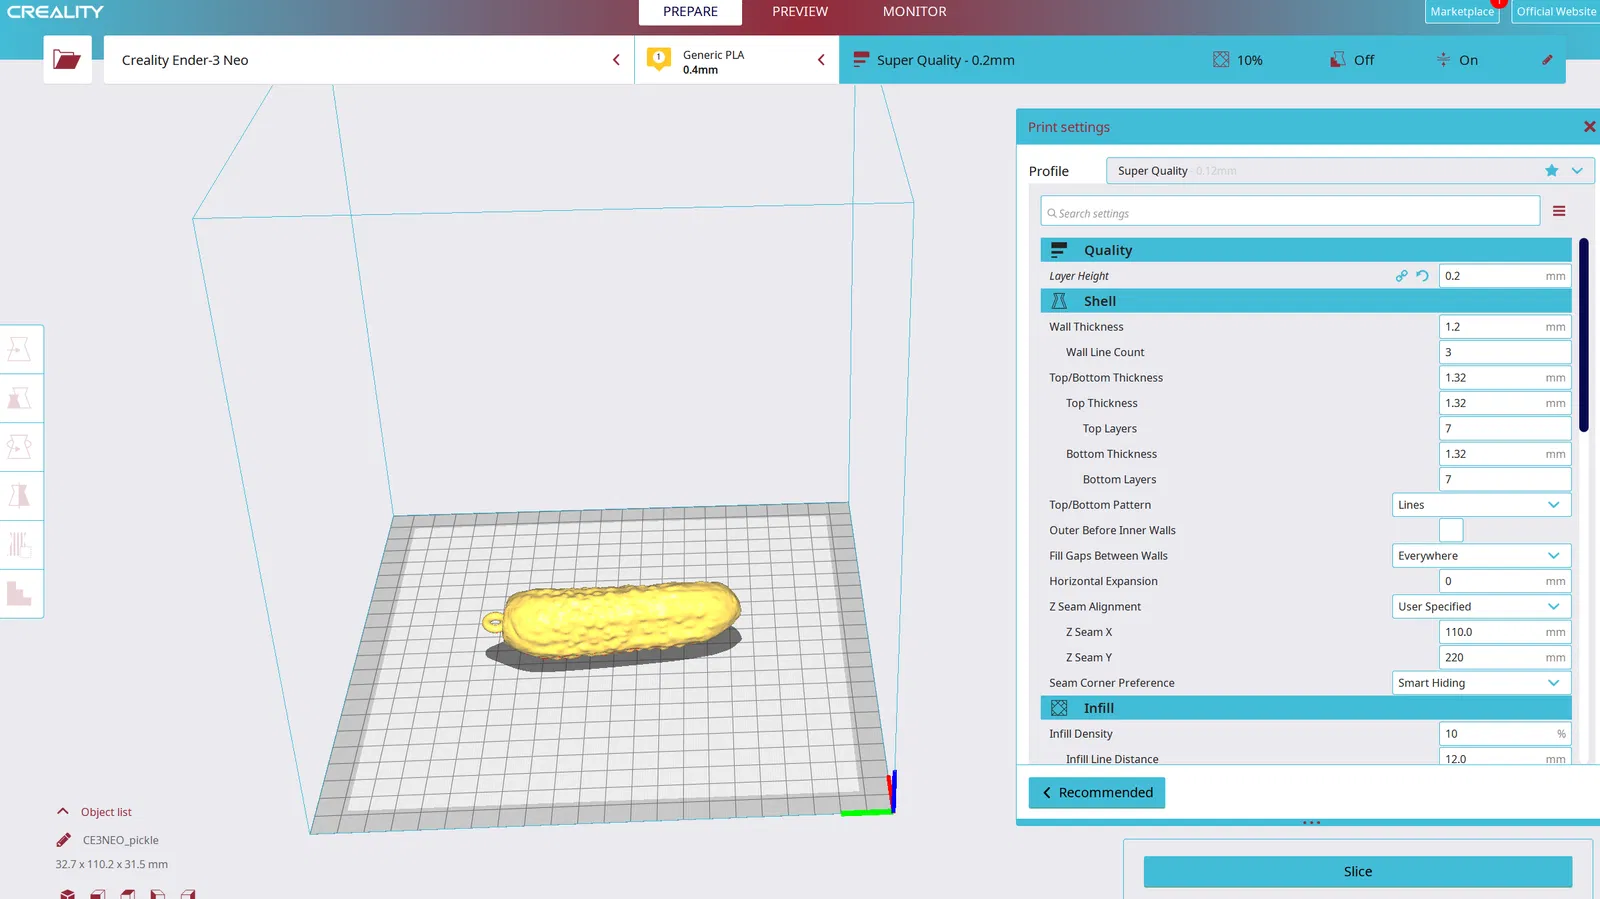Image resolution: width=1600 pixels, height=899 pixels.
Task: Click the 32.7 x 110.2 x 31.5 mm dimensions text
Action: point(112,864)
